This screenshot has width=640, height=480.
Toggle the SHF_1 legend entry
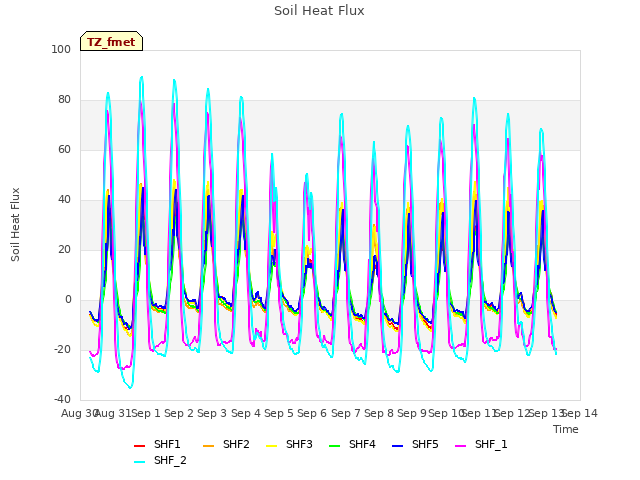pyautogui.click(x=481, y=444)
